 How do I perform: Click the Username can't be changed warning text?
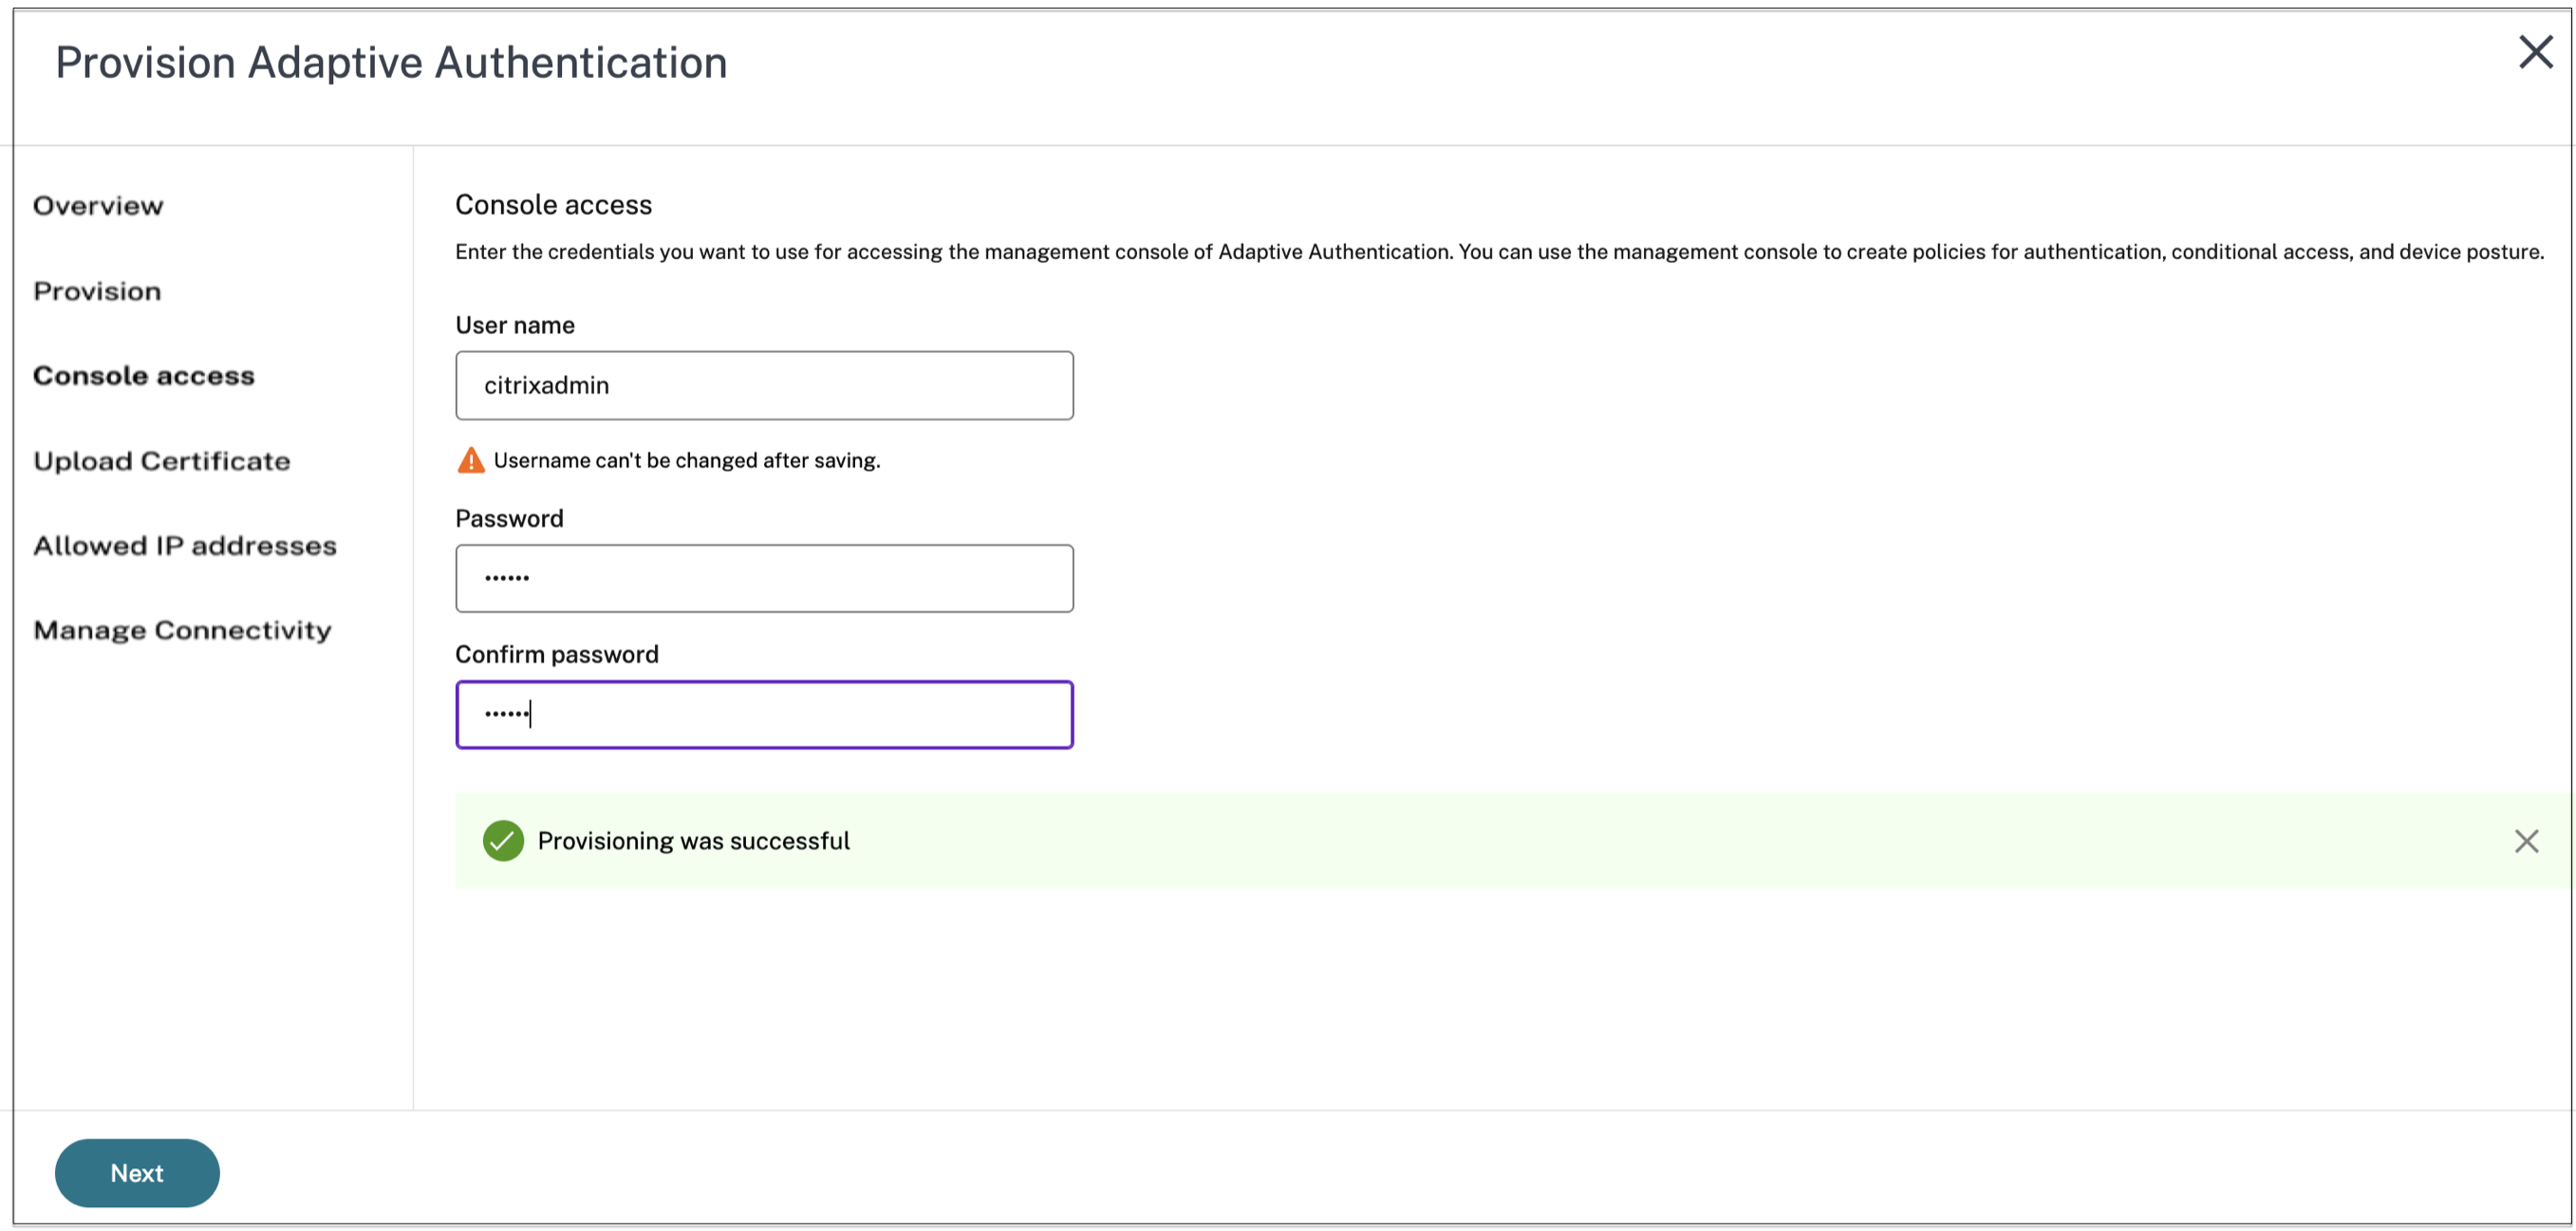click(x=686, y=461)
